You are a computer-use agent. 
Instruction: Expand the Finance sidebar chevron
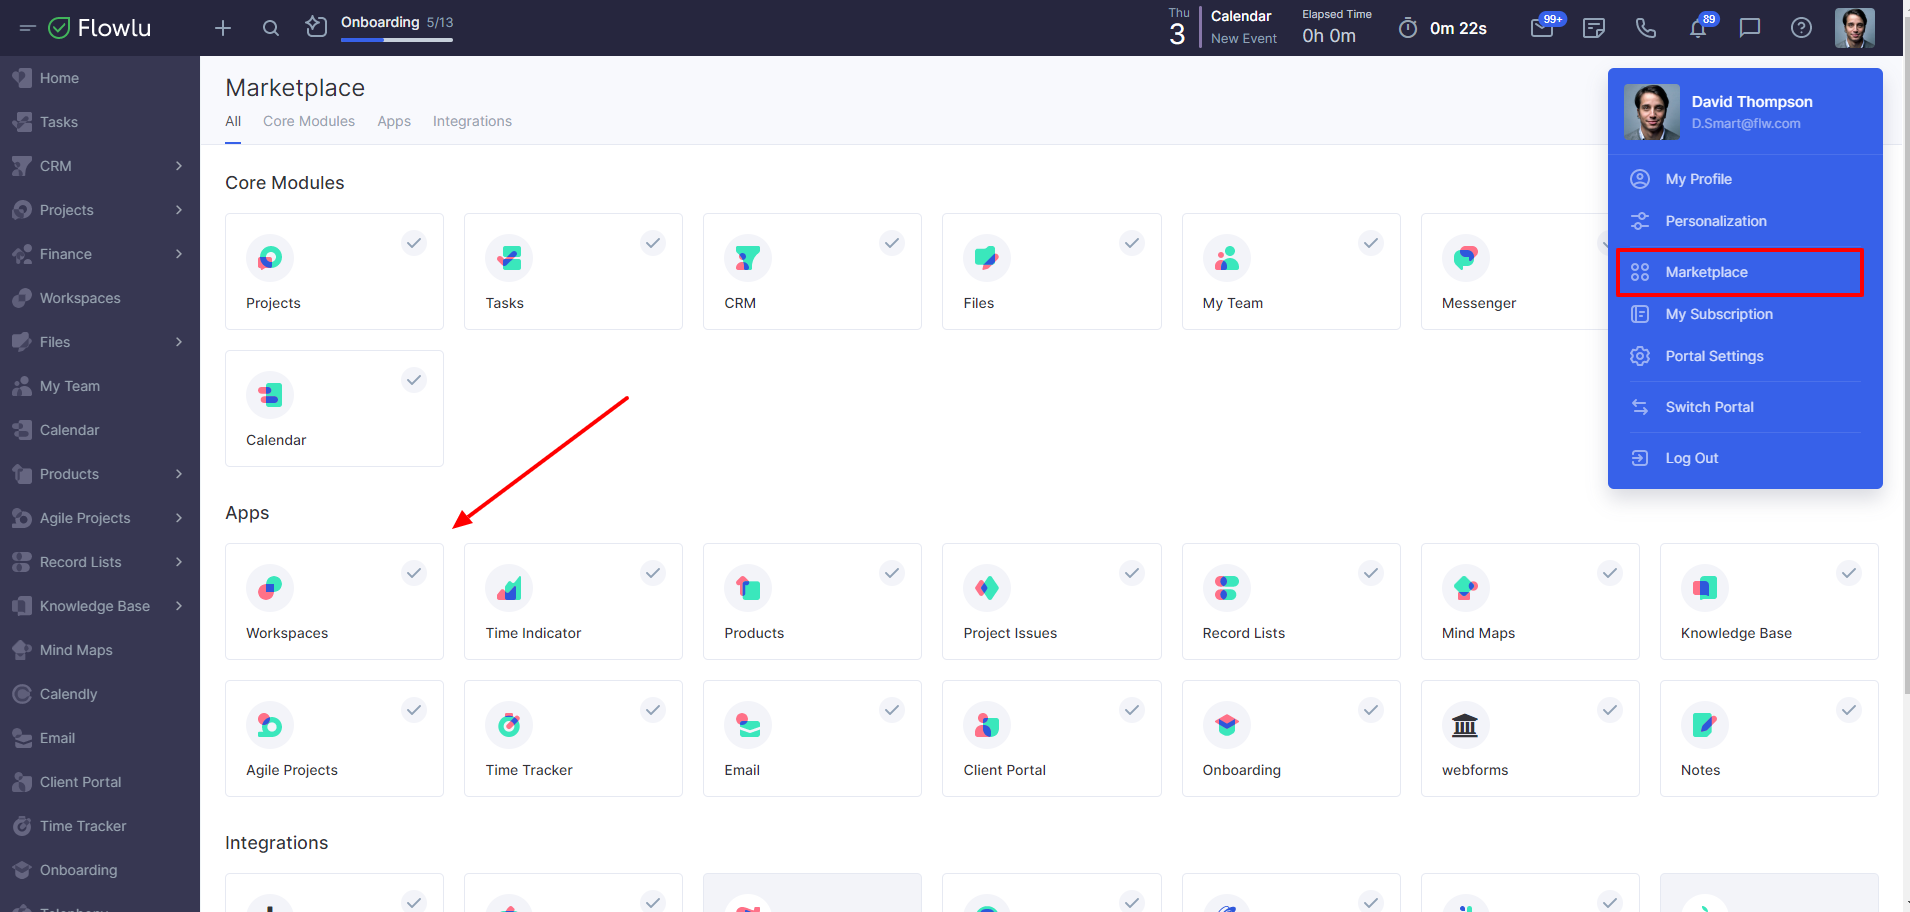click(179, 254)
